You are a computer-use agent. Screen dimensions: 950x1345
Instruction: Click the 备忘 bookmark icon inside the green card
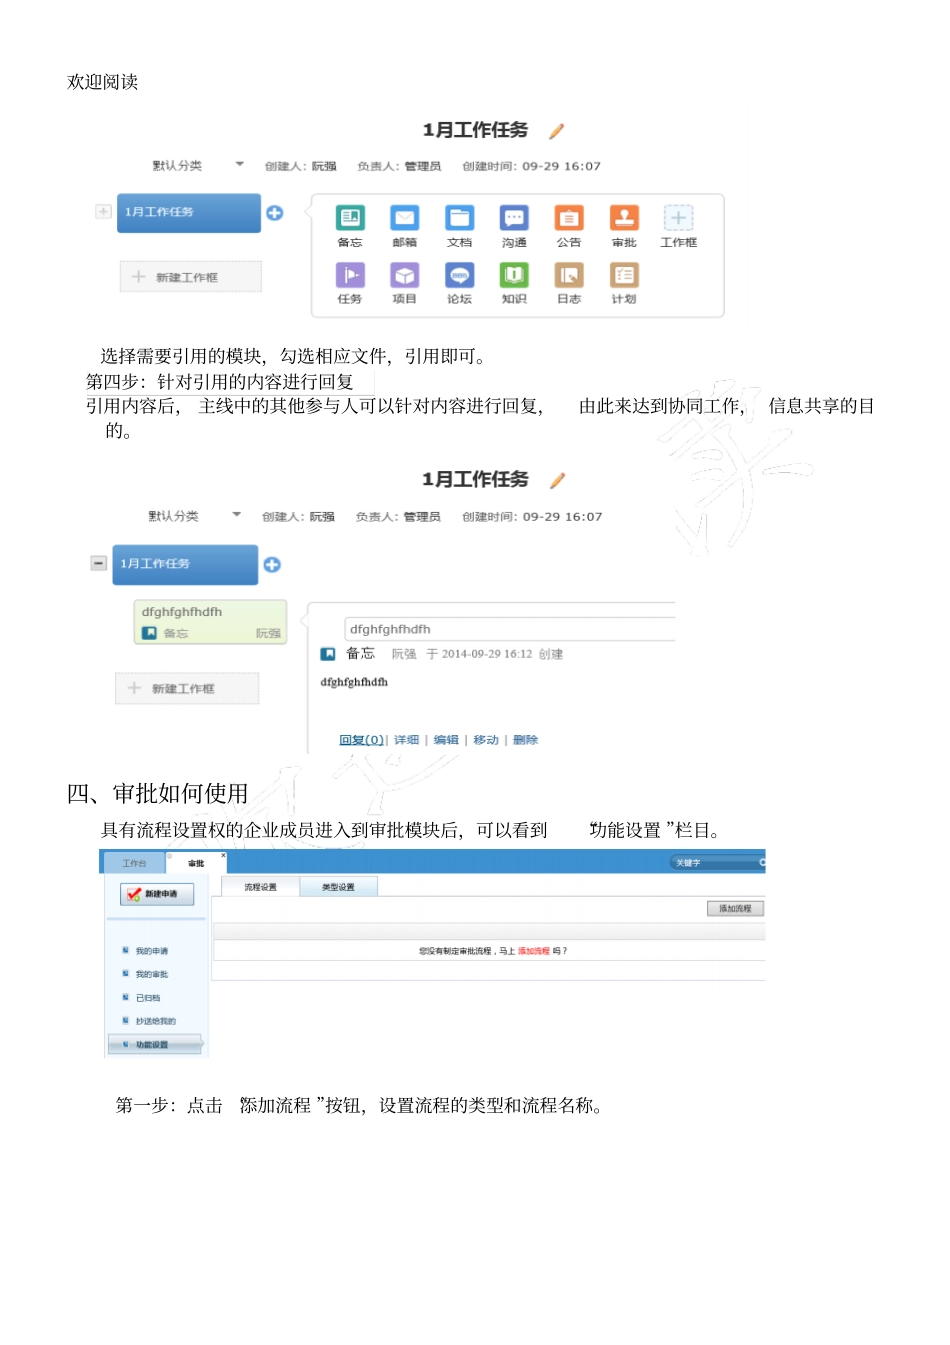[149, 632]
